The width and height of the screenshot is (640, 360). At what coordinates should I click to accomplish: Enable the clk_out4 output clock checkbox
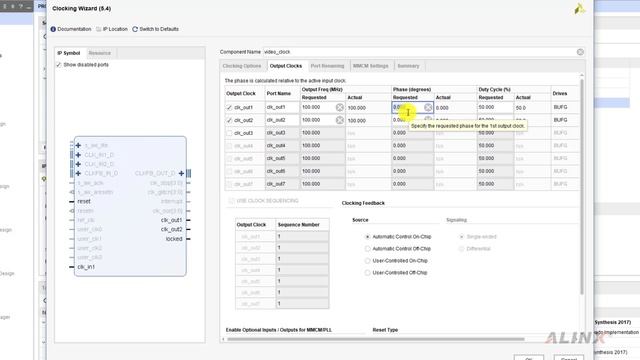[x=229, y=146]
